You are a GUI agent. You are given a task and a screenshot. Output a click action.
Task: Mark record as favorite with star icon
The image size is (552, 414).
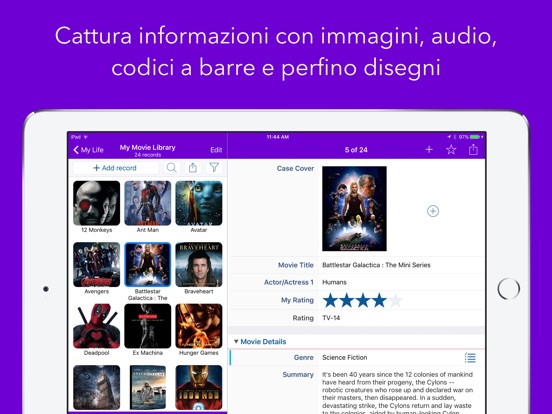pyautogui.click(x=451, y=150)
